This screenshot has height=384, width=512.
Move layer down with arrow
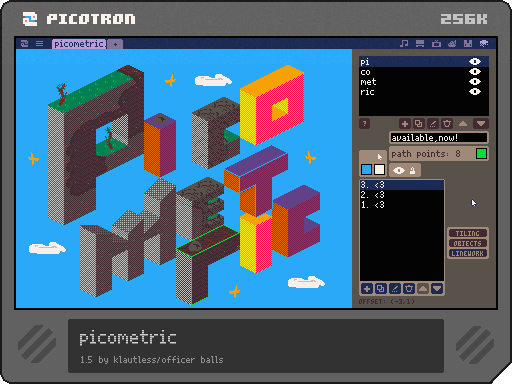[481, 124]
